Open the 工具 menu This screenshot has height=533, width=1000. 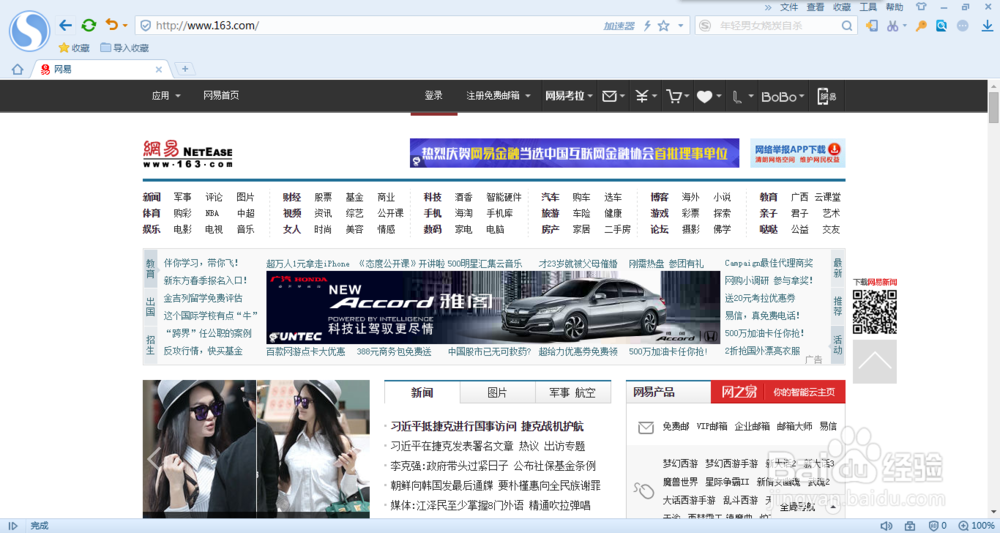pyautogui.click(x=868, y=7)
